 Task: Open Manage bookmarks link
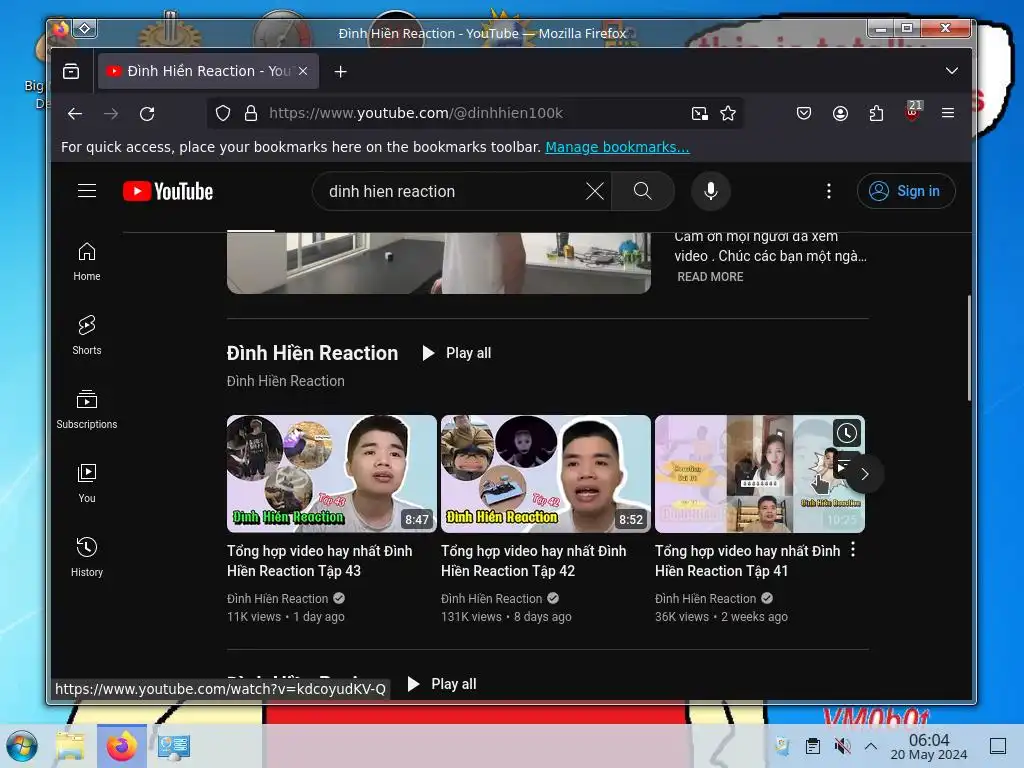point(617,147)
